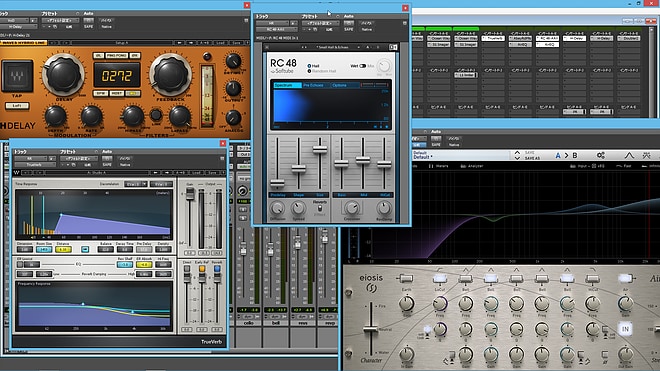The image size is (660, 371).
Task: Toggle the LoCut band button in AirEQ
Action: [440, 278]
